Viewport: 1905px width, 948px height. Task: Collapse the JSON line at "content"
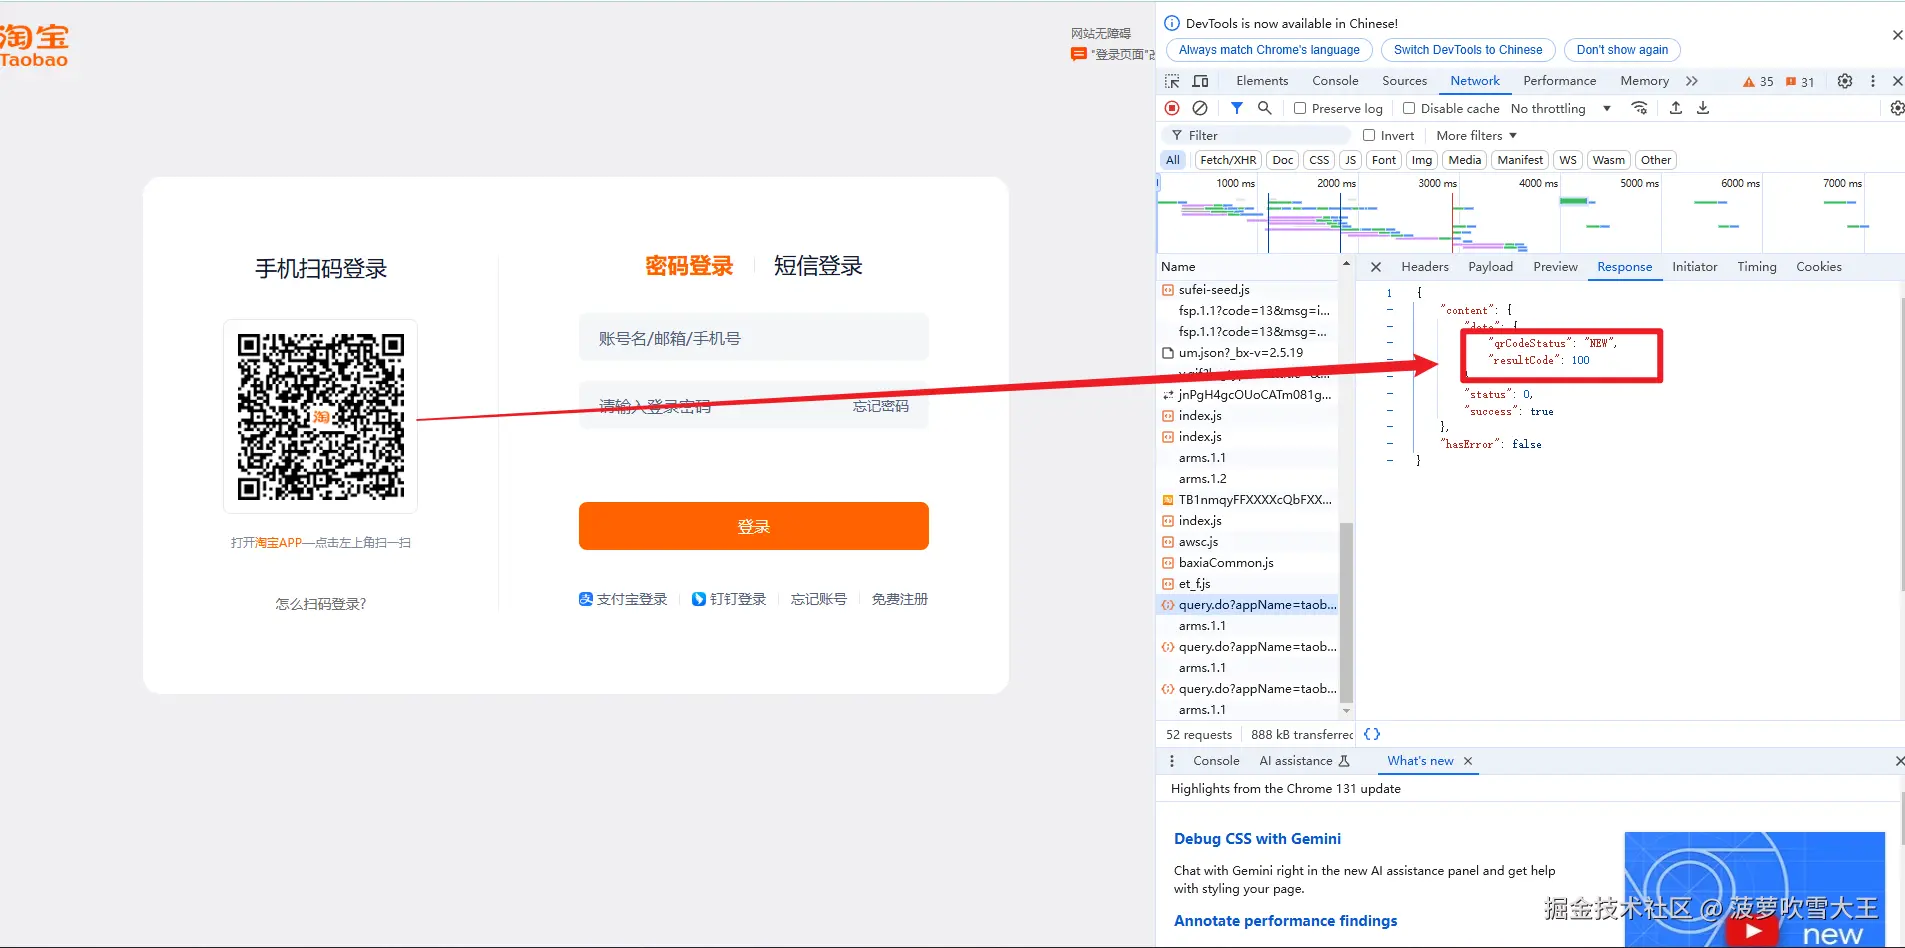1390,310
